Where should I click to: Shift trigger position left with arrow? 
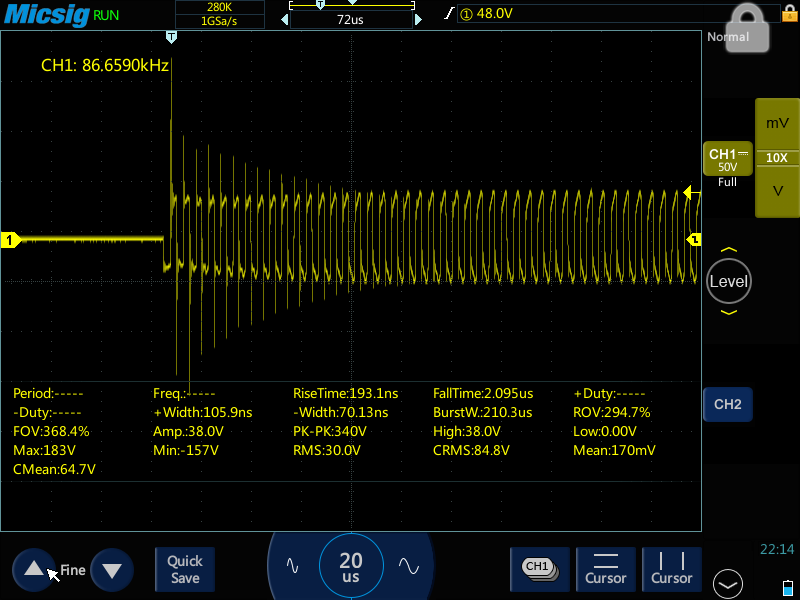pyautogui.click(x=285, y=20)
